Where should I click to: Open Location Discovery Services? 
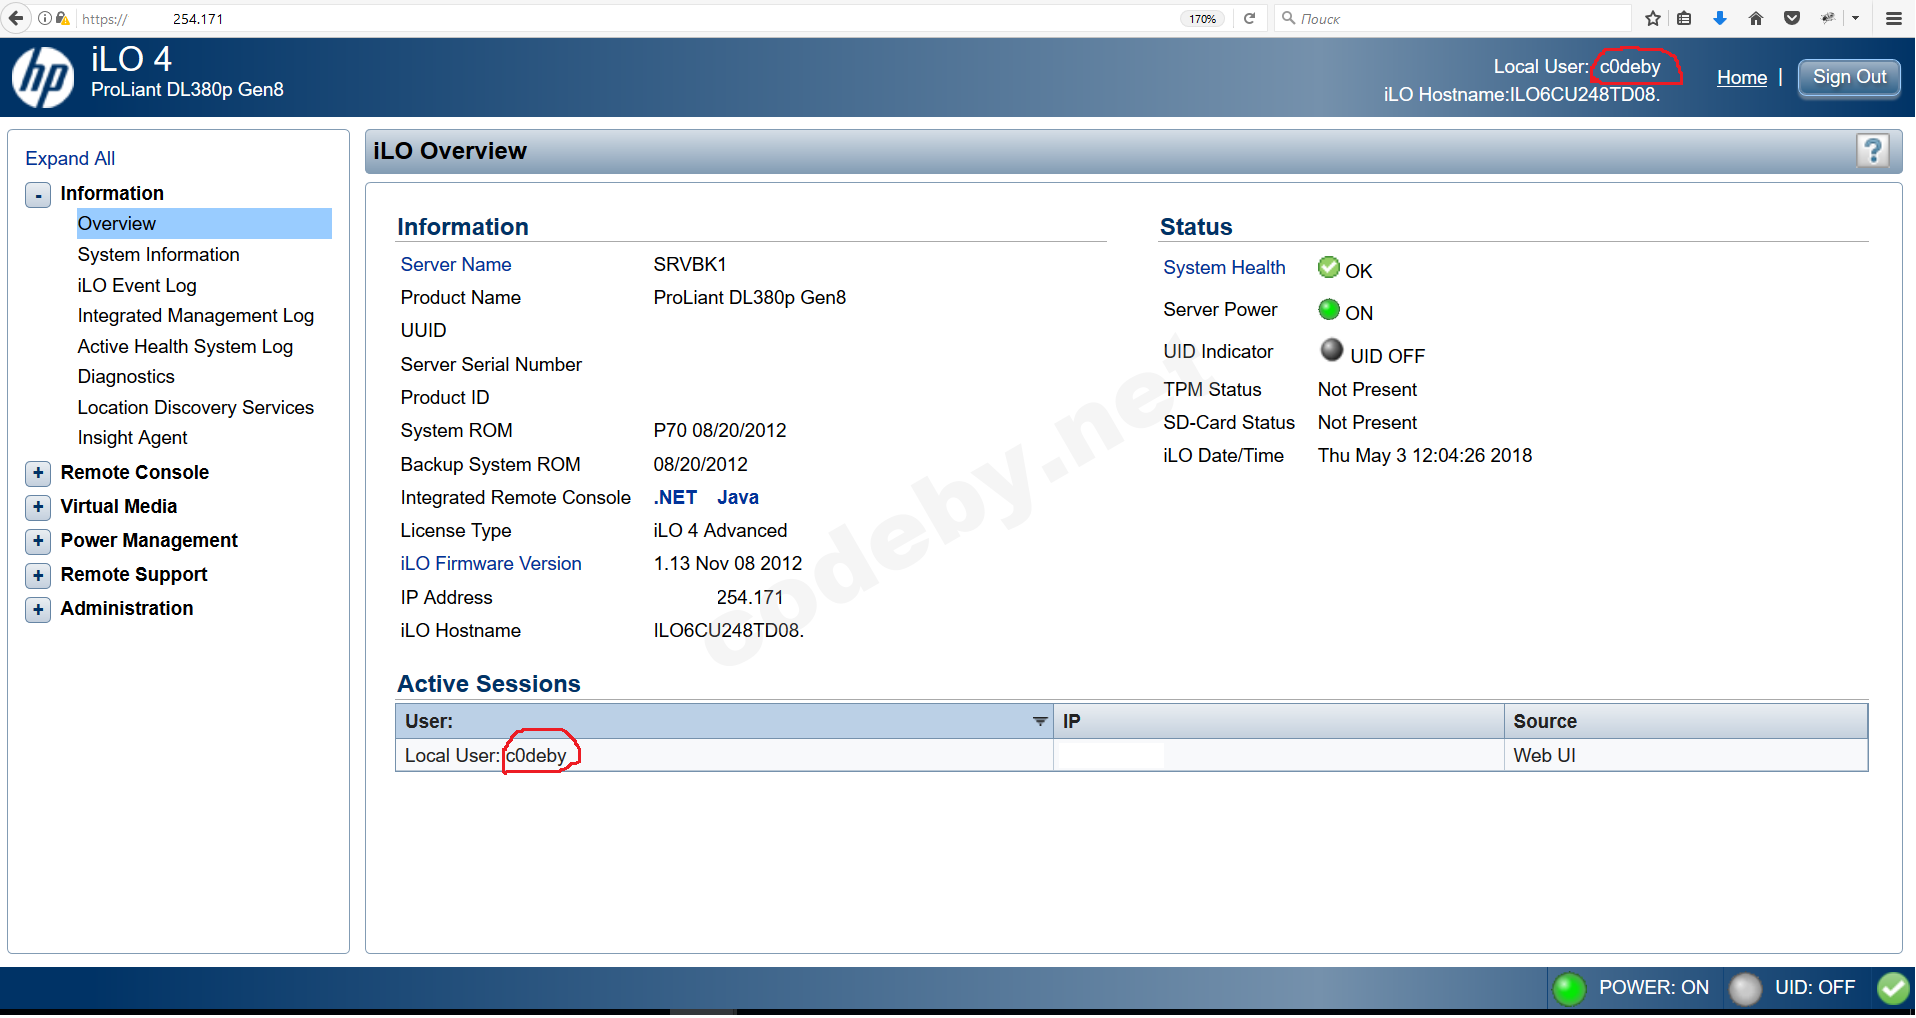click(x=196, y=408)
